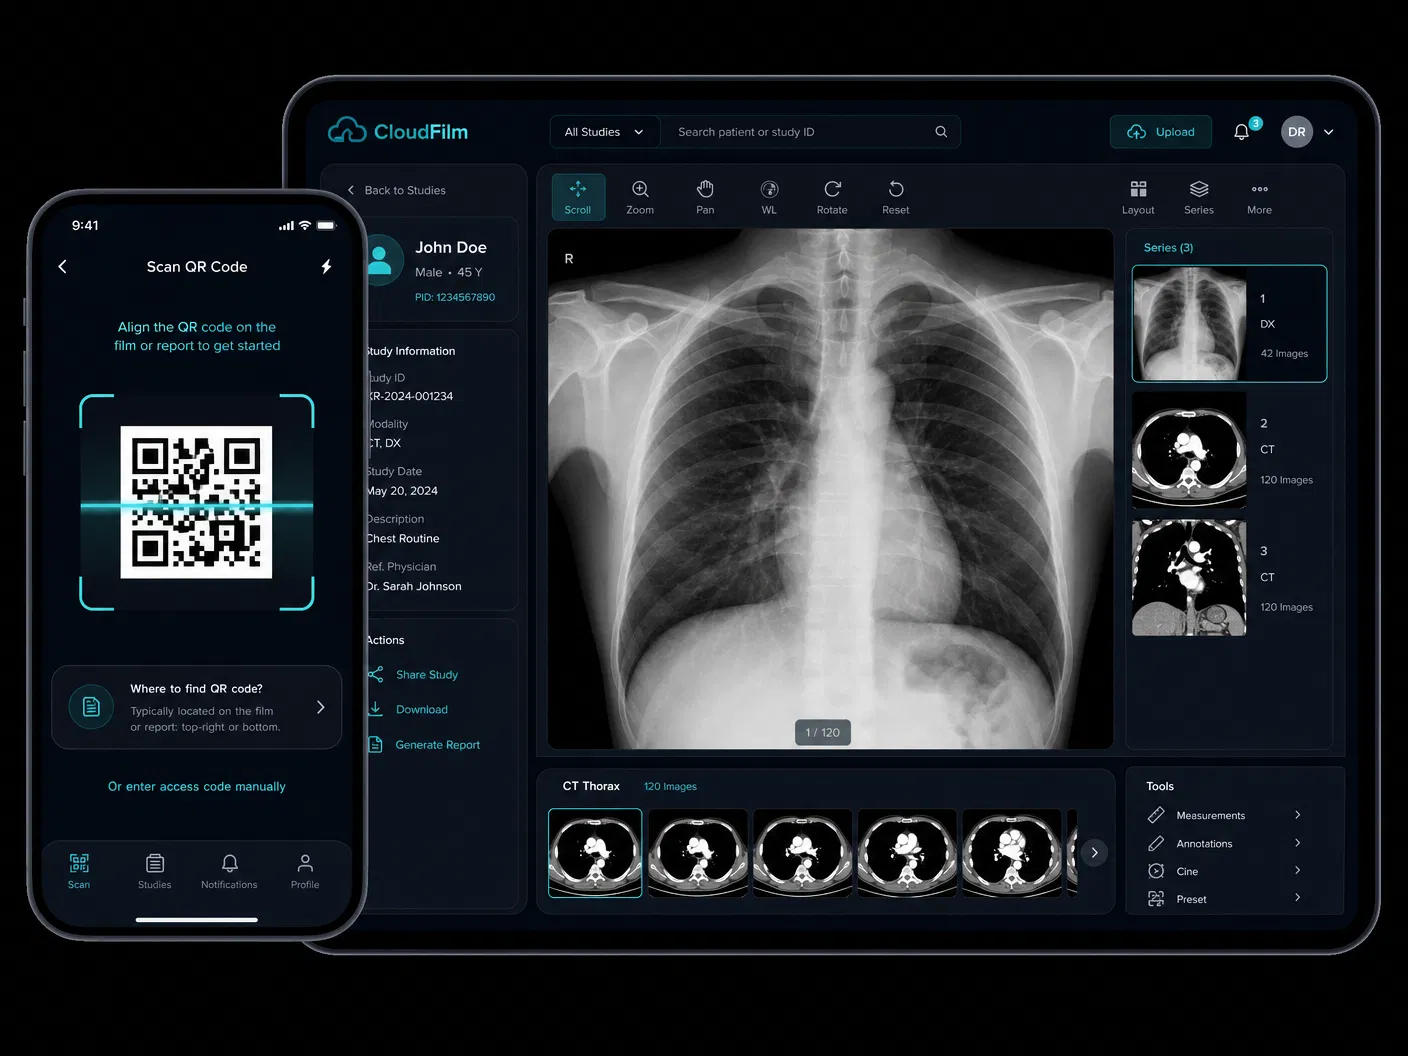The image size is (1408, 1056).
Task: Open the Scan tab on phone
Action: [x=79, y=871]
